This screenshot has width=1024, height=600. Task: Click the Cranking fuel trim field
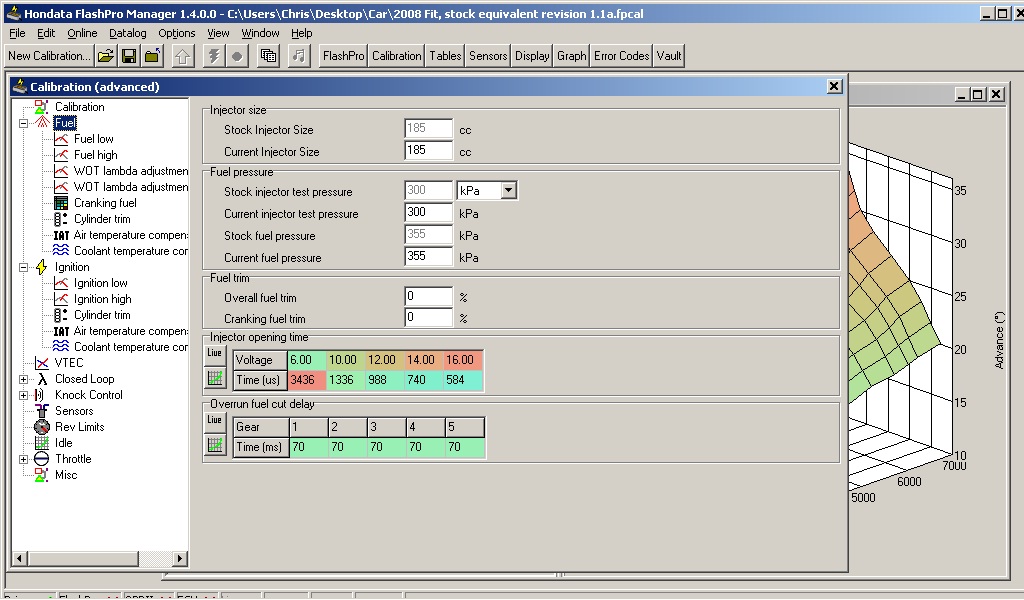(428, 317)
